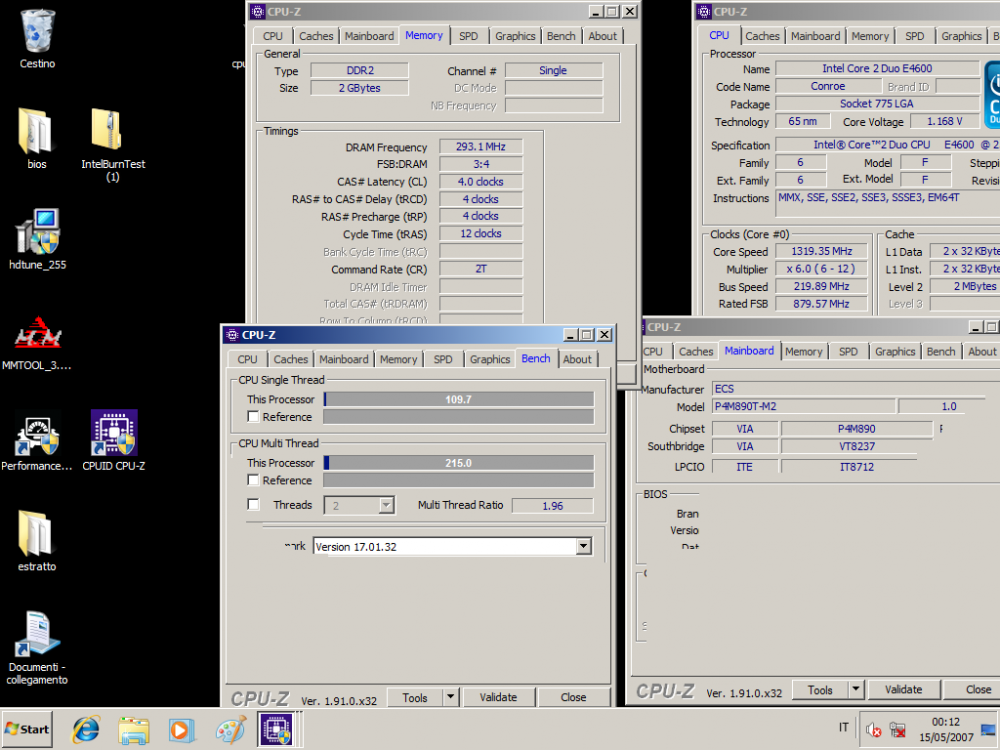Click the CPU Single Thread score bar
Image resolution: width=1000 pixels, height=750 pixels.
point(458,399)
